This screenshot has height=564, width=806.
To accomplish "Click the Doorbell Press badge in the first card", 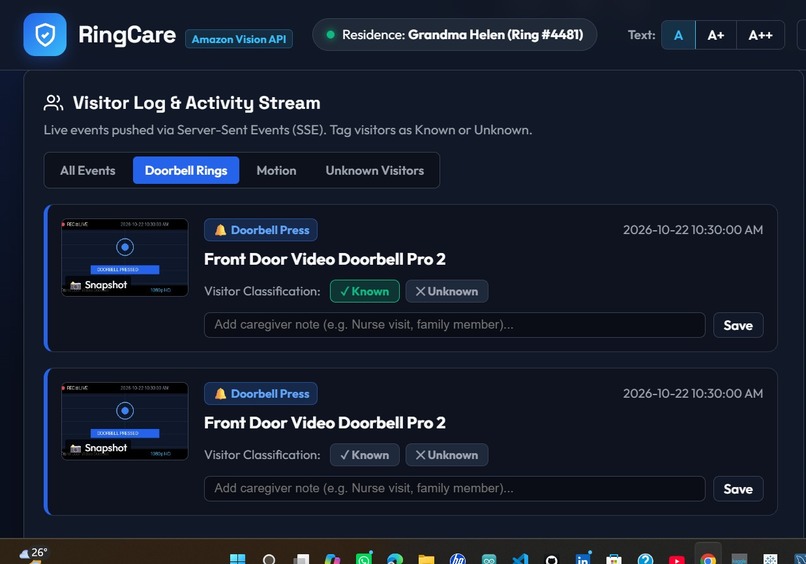I will point(261,230).
